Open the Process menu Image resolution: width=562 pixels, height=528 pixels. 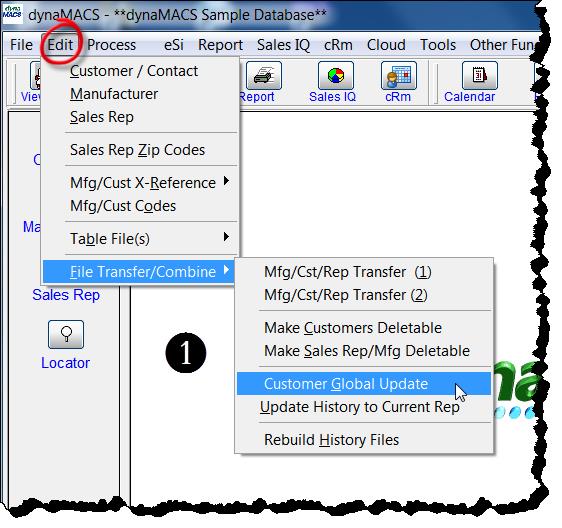pyautogui.click(x=111, y=45)
